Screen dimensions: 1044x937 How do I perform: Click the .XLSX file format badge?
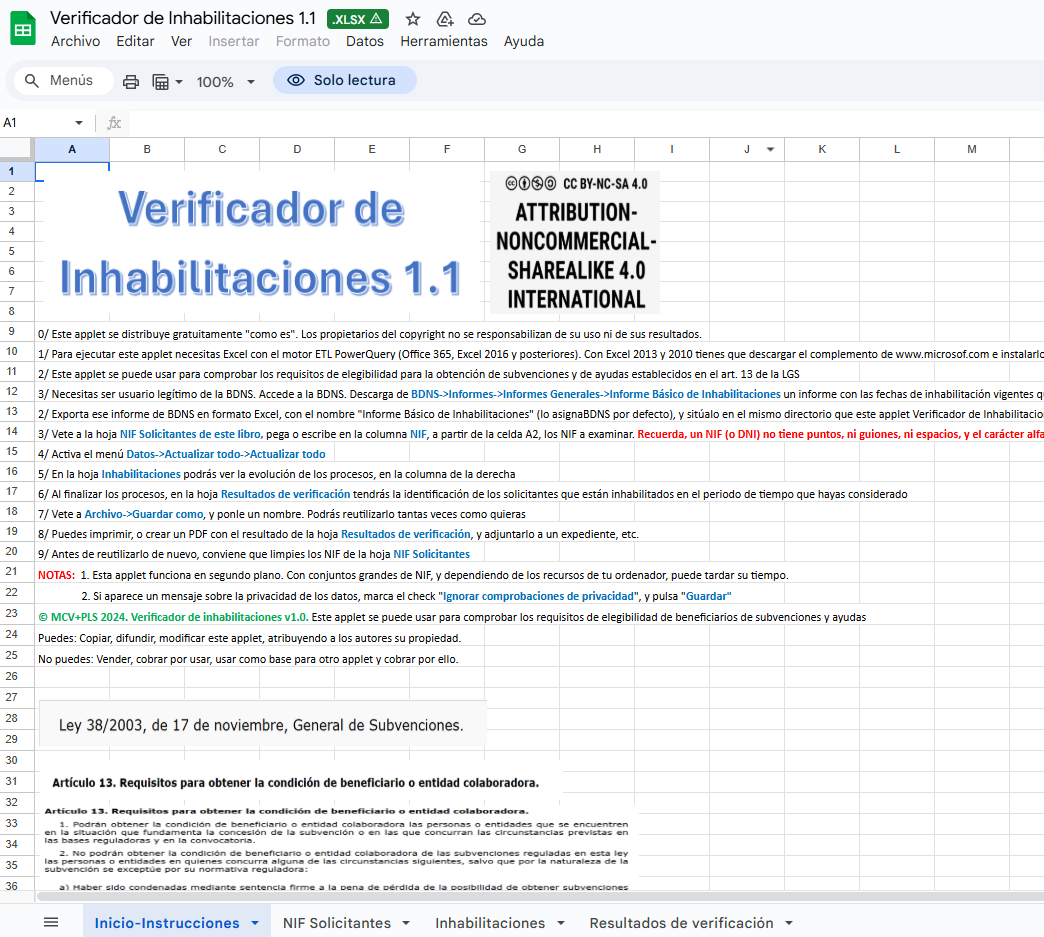point(358,19)
